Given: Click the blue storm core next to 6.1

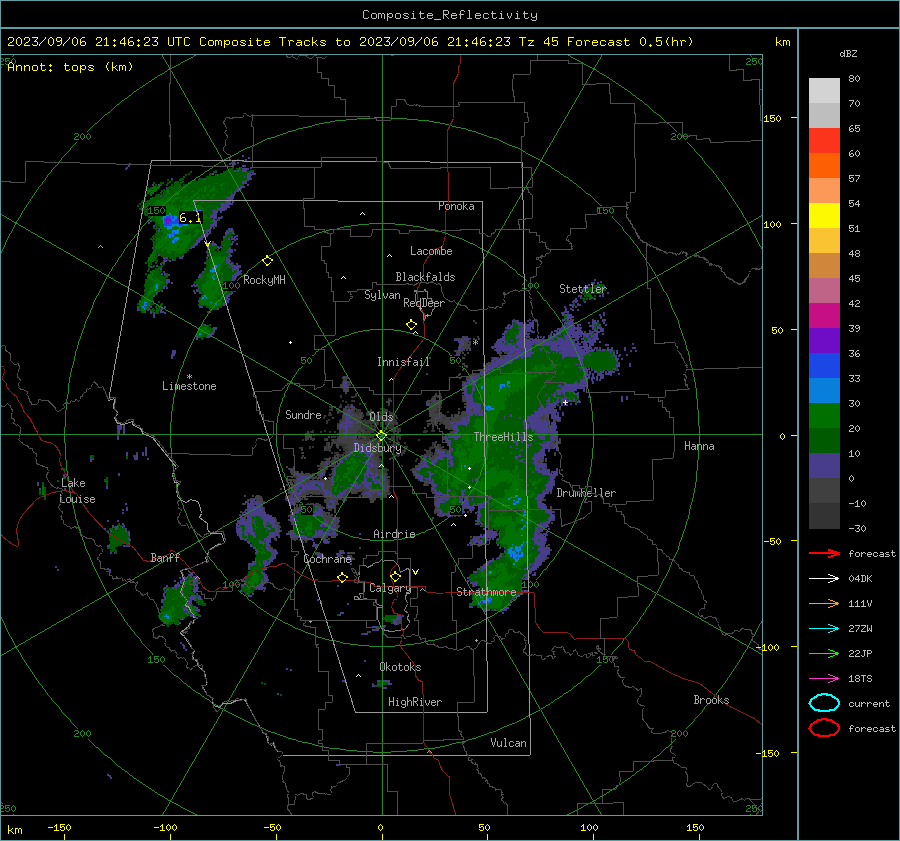Looking at the screenshot, I should tap(170, 221).
